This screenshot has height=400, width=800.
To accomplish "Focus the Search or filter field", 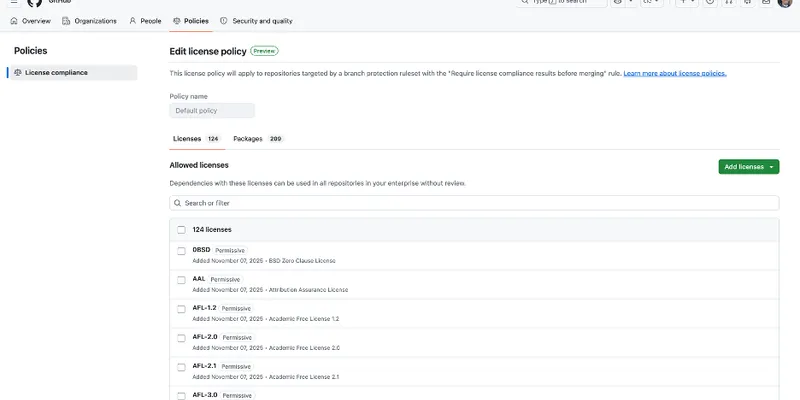I will coord(474,203).
